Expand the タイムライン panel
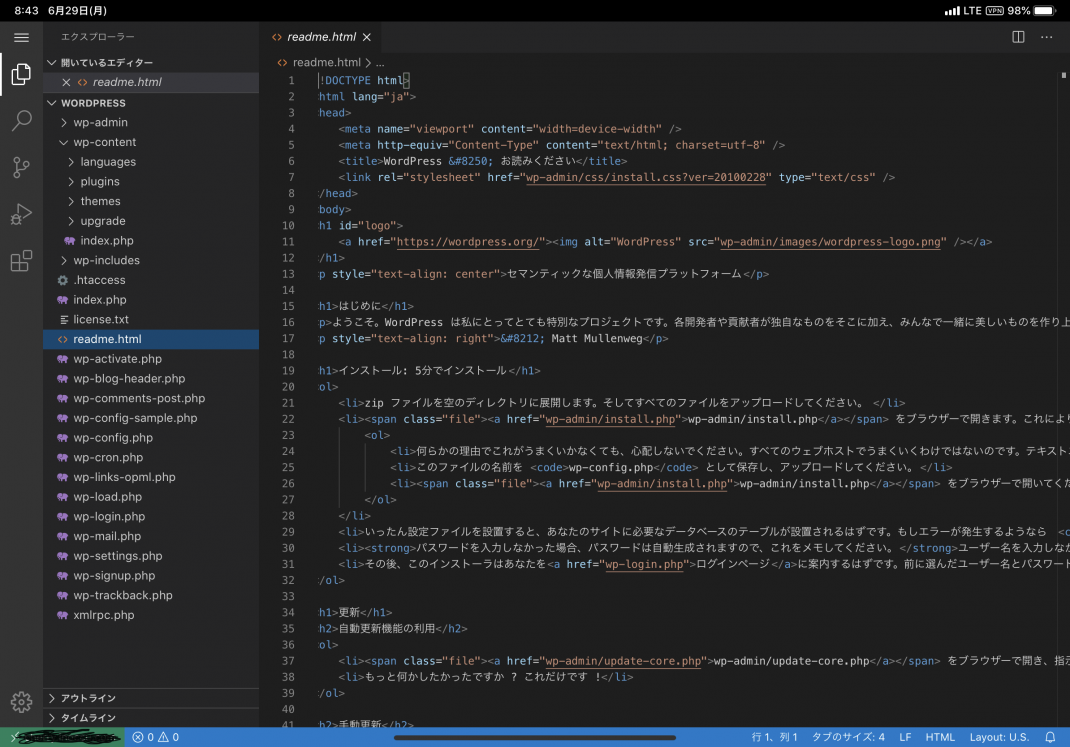The image size is (1070, 747). [52, 718]
